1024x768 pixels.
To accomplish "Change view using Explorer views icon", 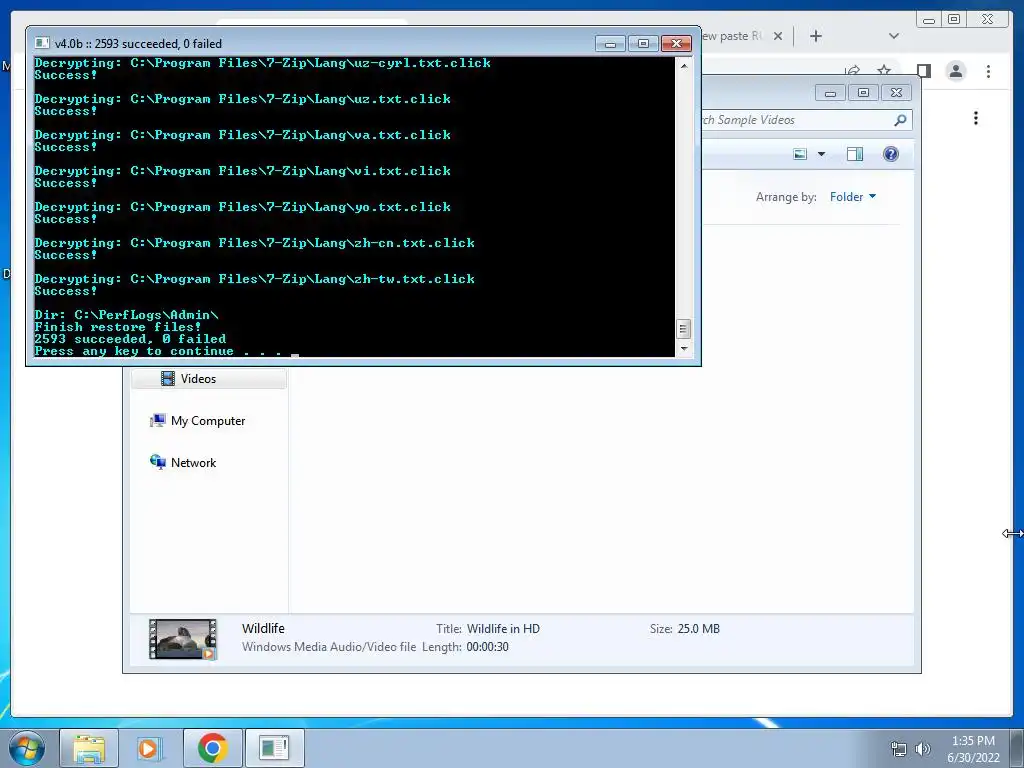I will [800, 154].
